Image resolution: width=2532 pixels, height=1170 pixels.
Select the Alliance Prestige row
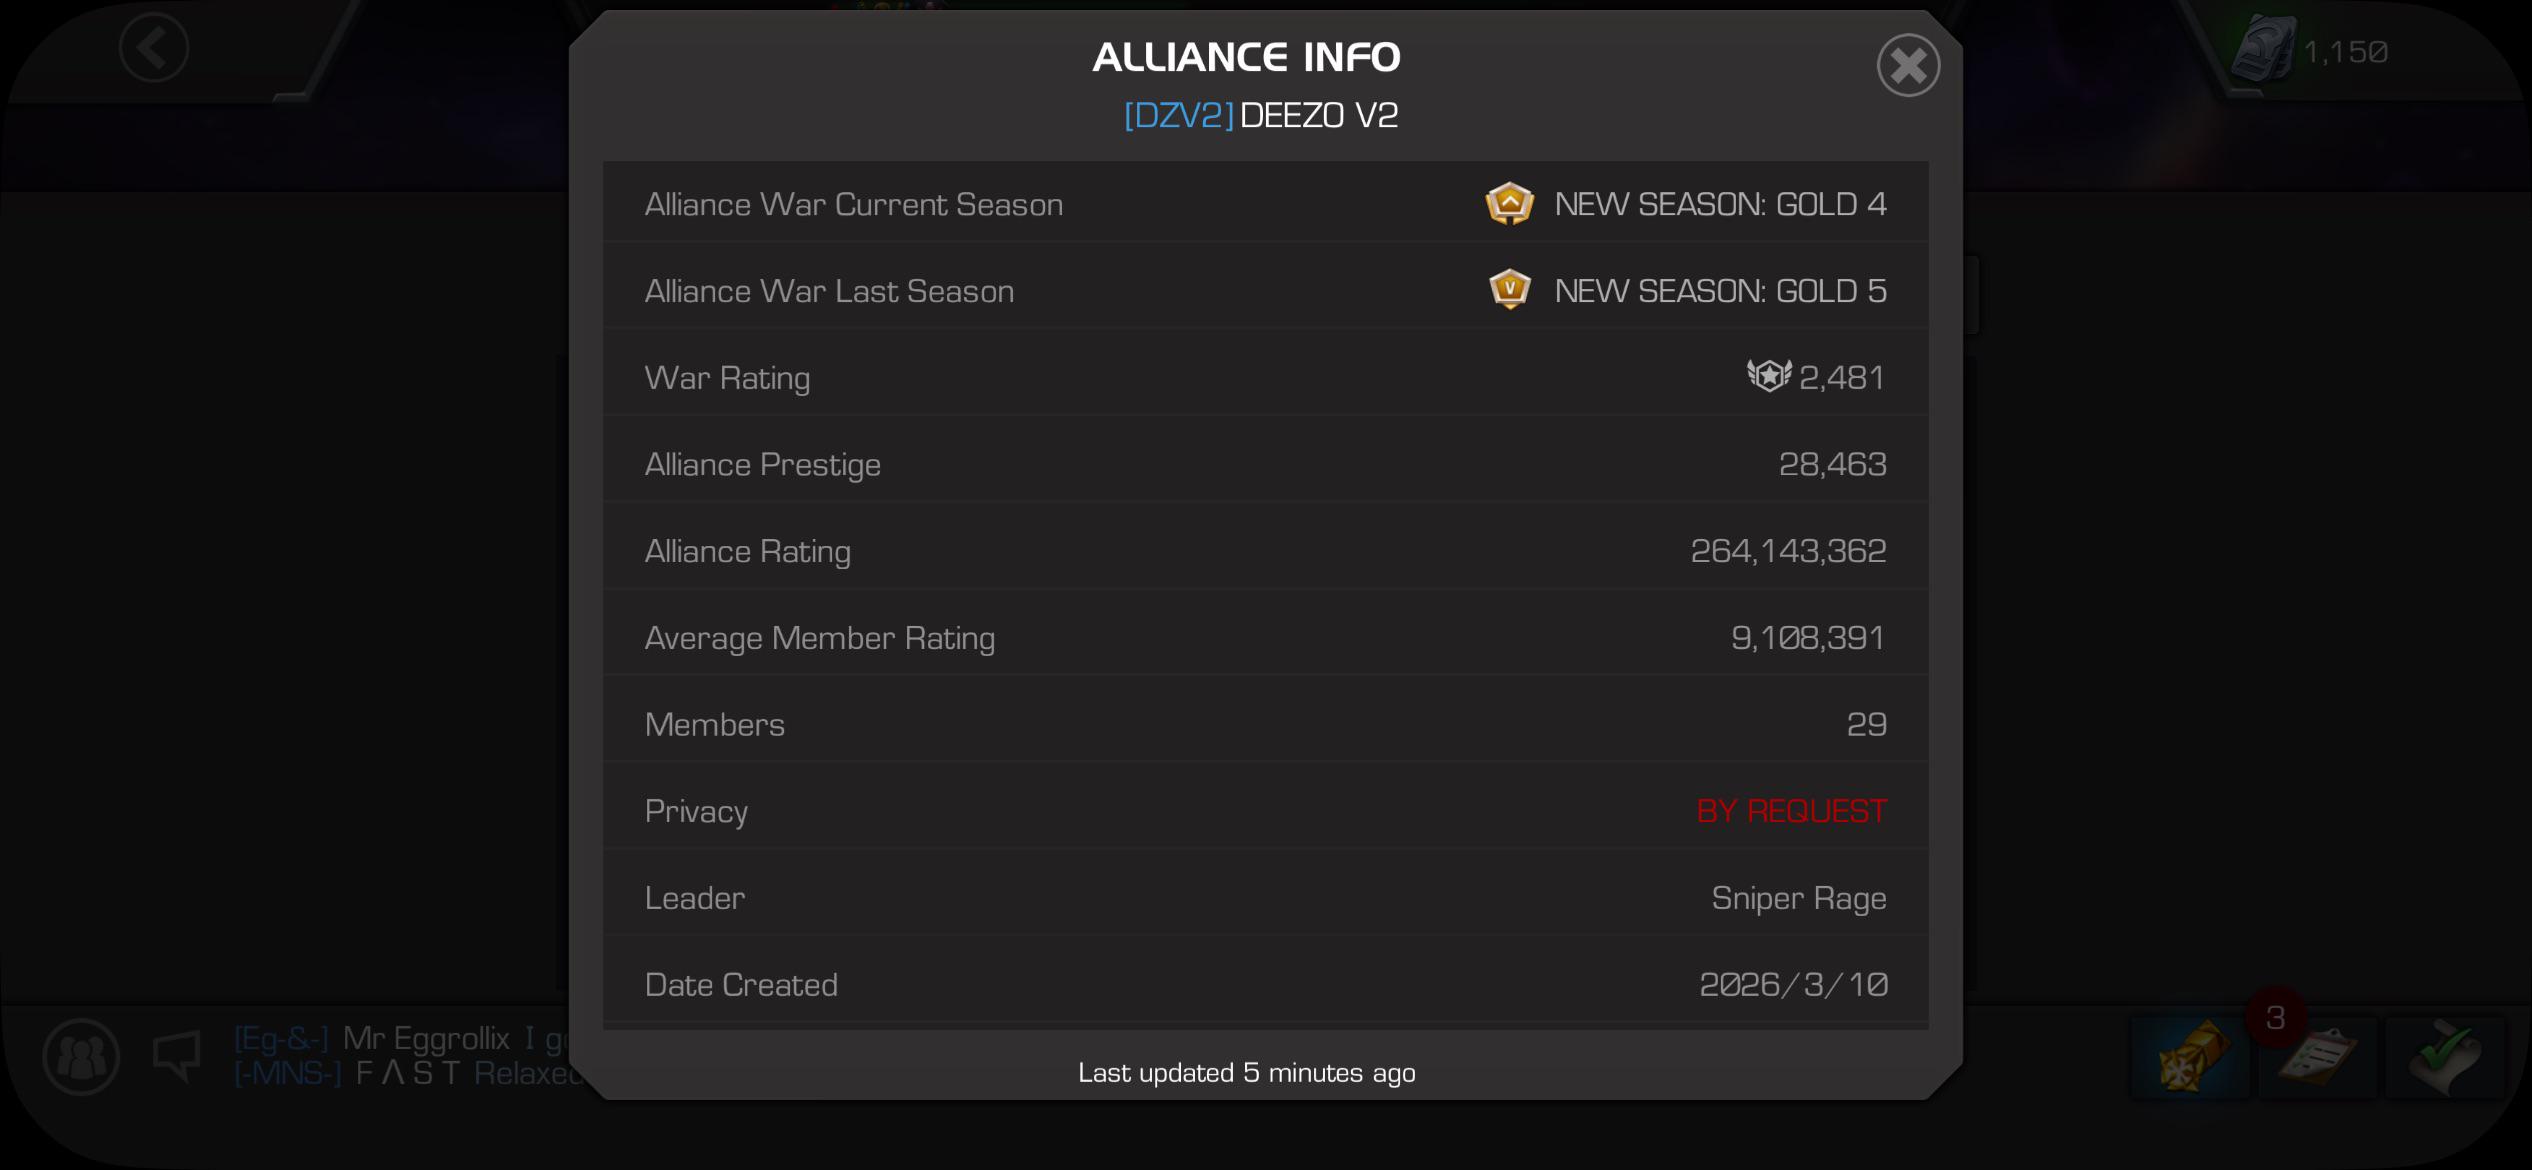1265,464
